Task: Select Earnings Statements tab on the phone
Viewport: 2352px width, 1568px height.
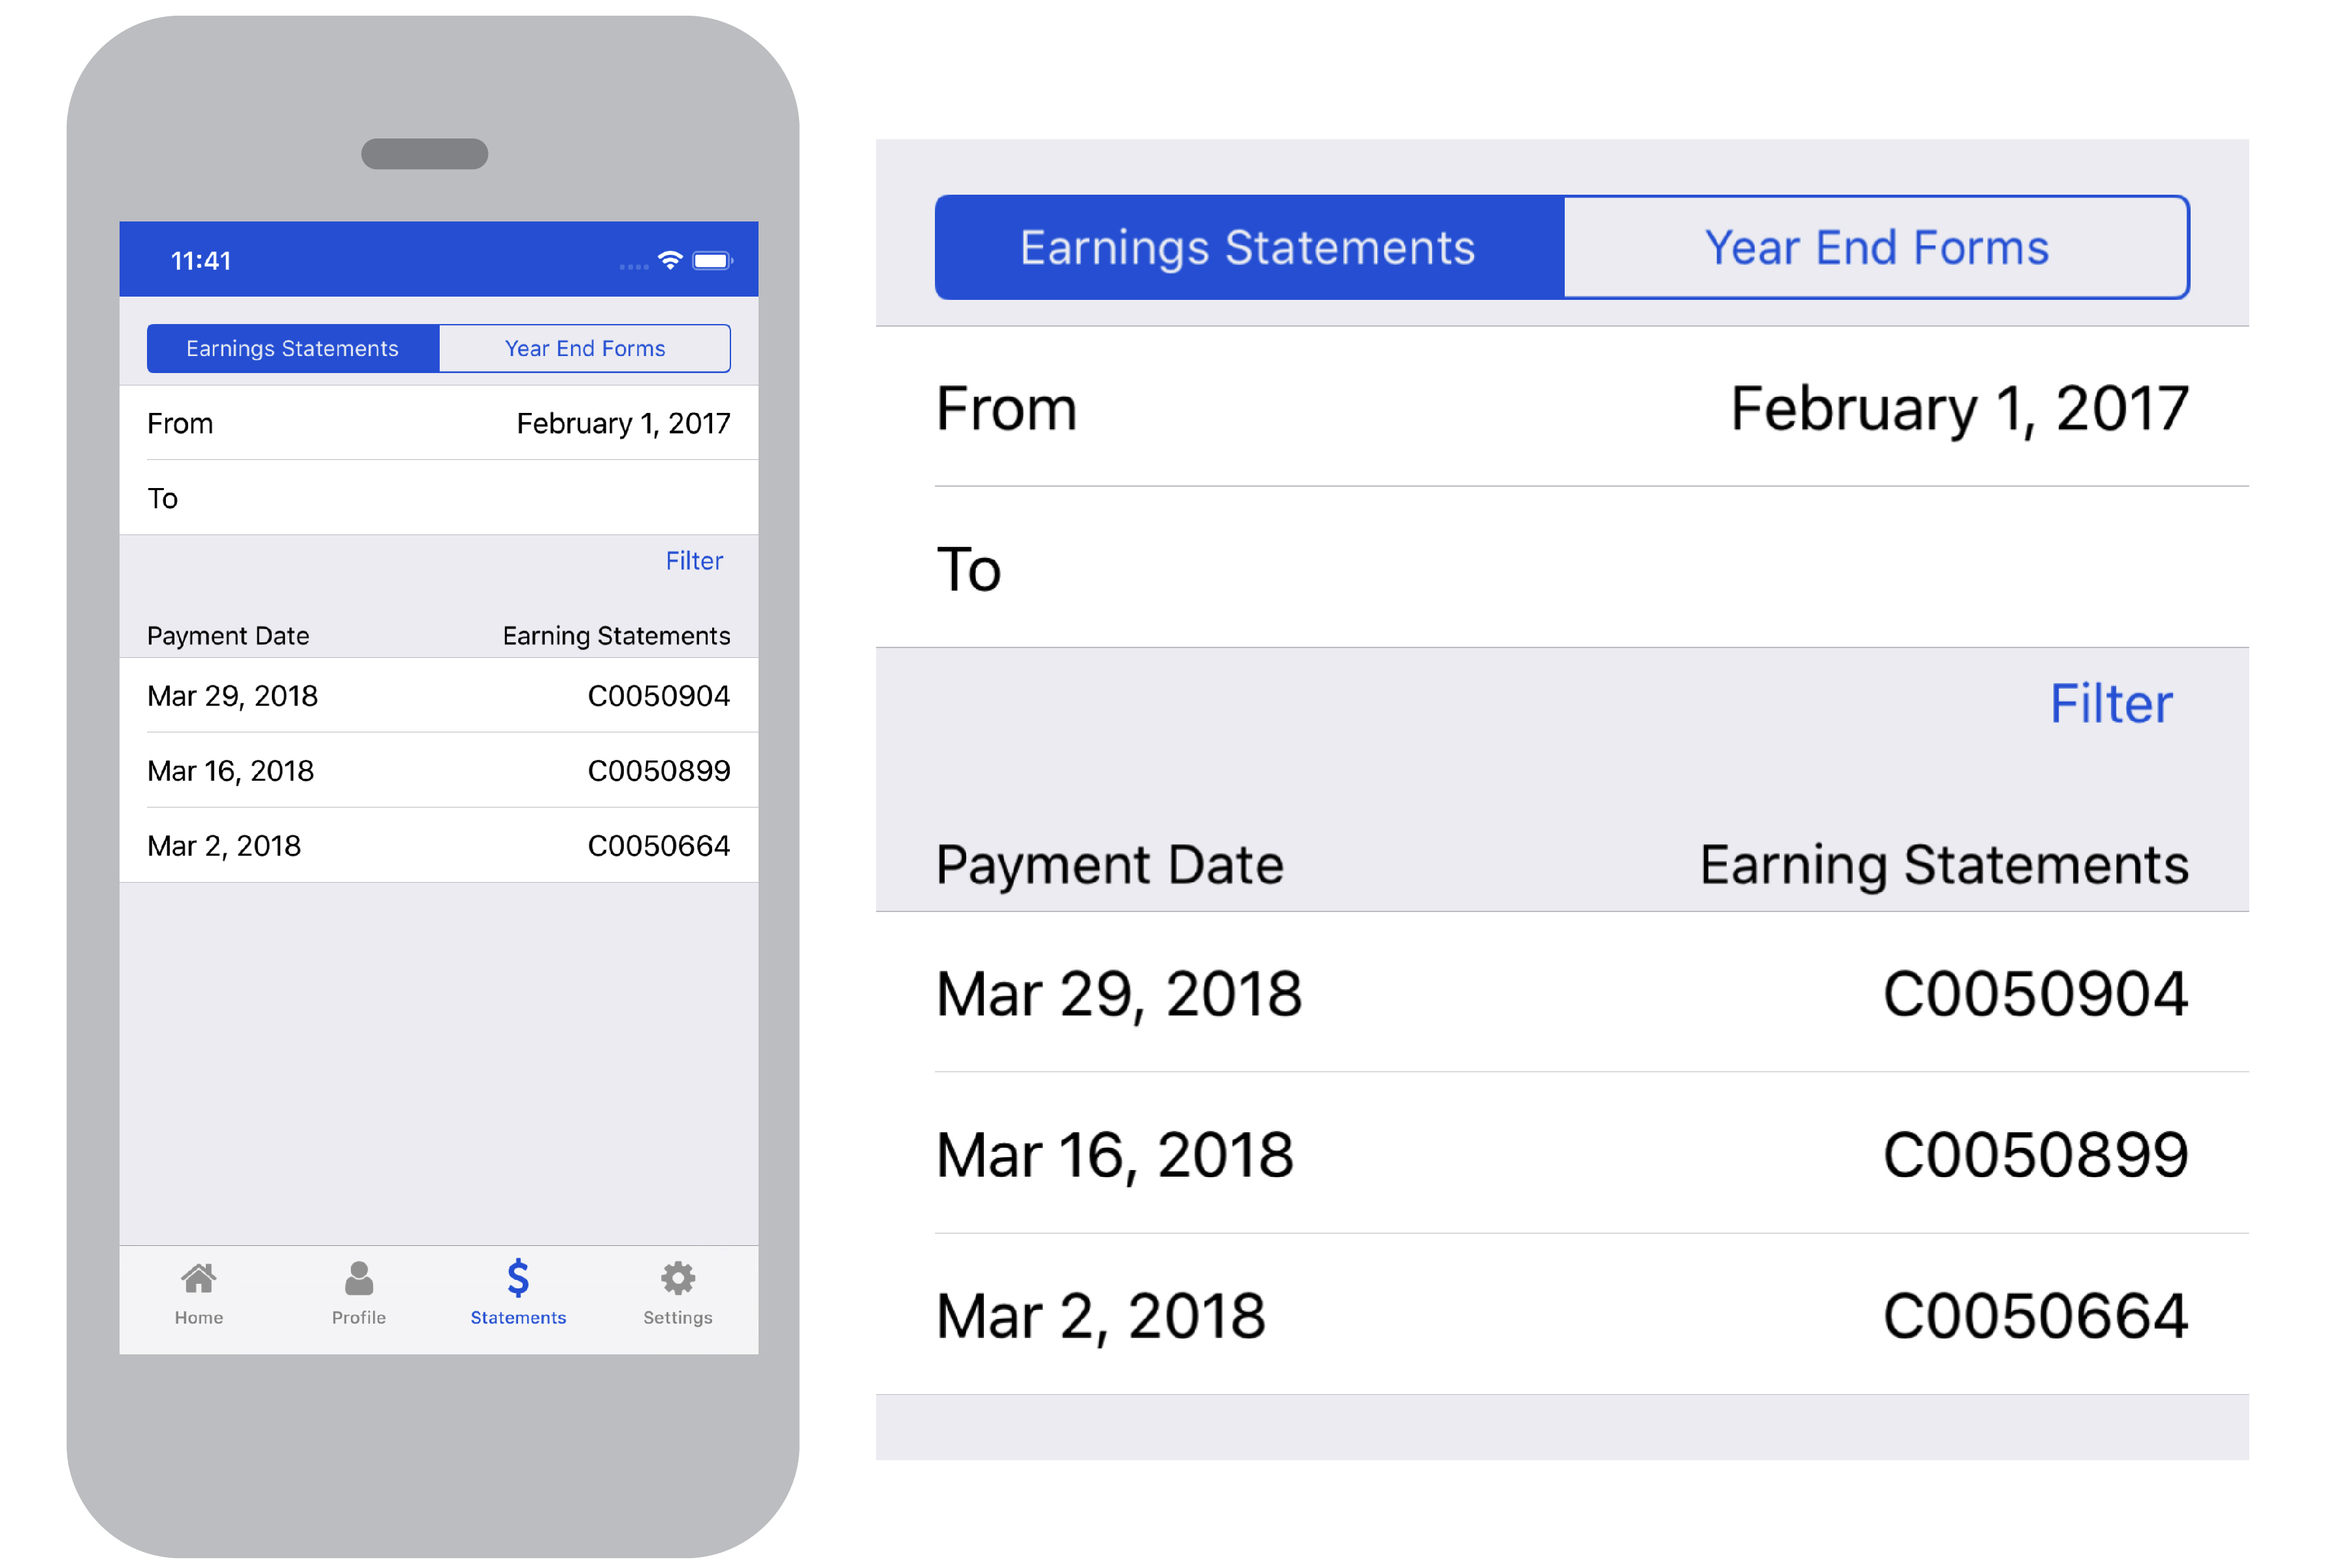Action: (x=293, y=348)
